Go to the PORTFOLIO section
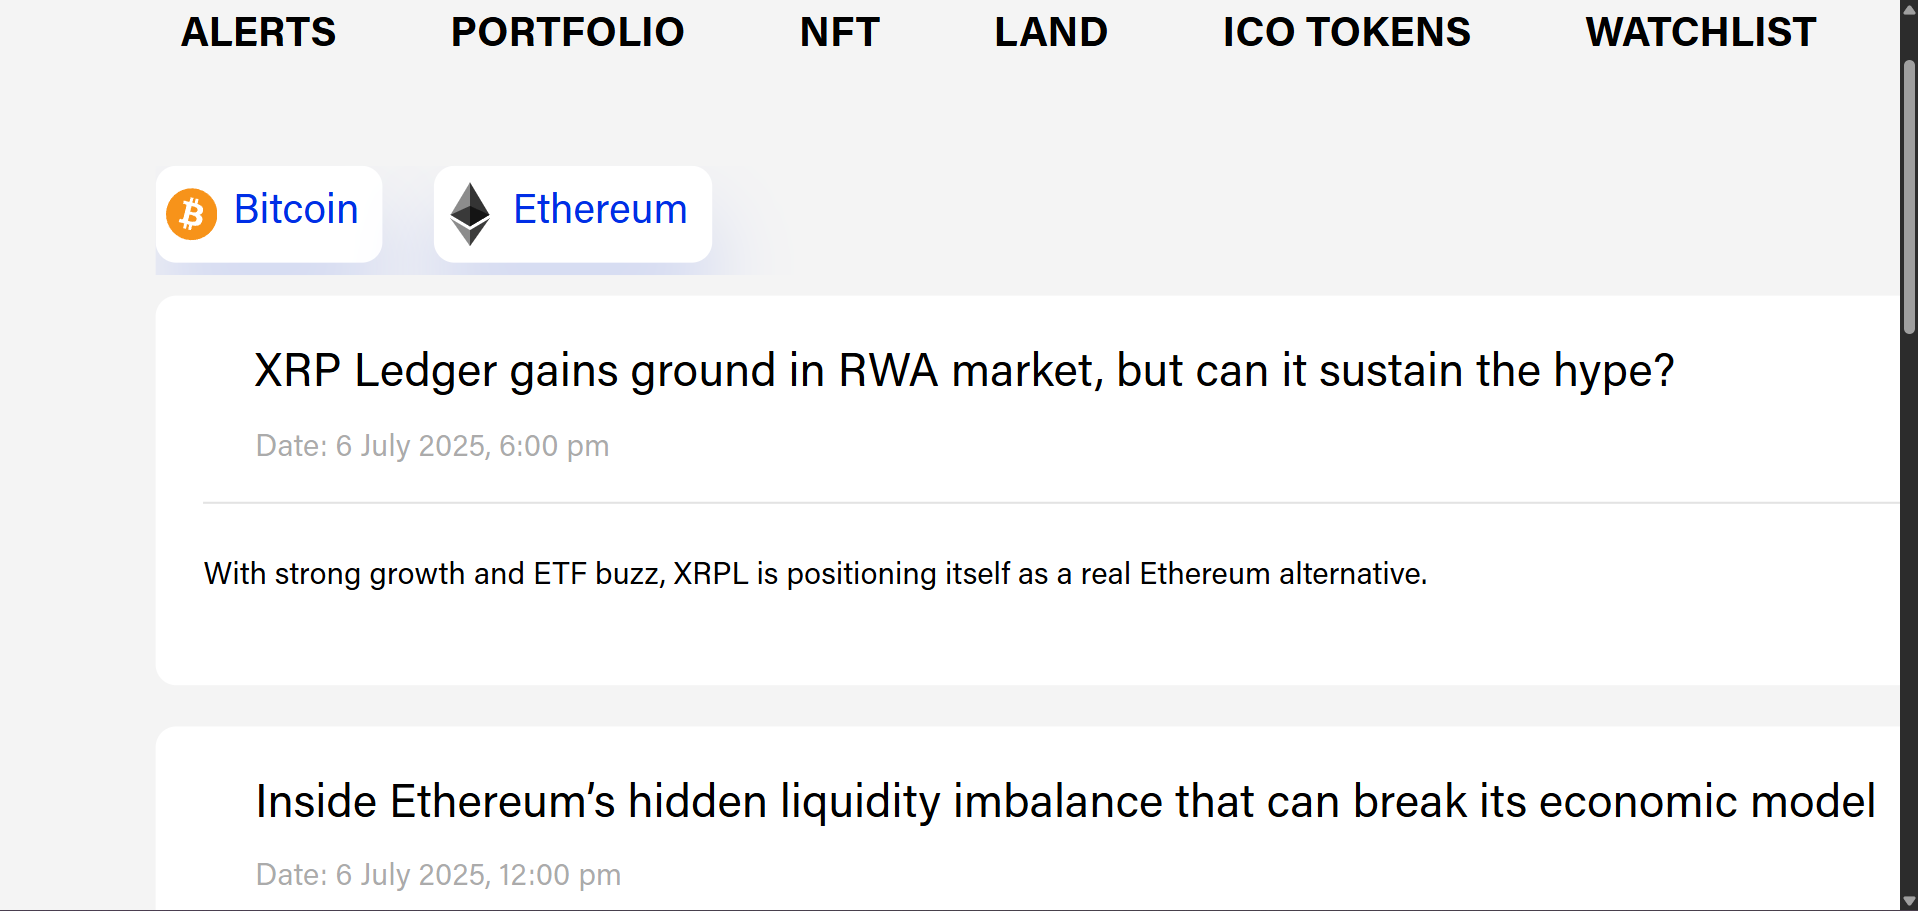Viewport: 1918px width, 911px height. (x=567, y=32)
